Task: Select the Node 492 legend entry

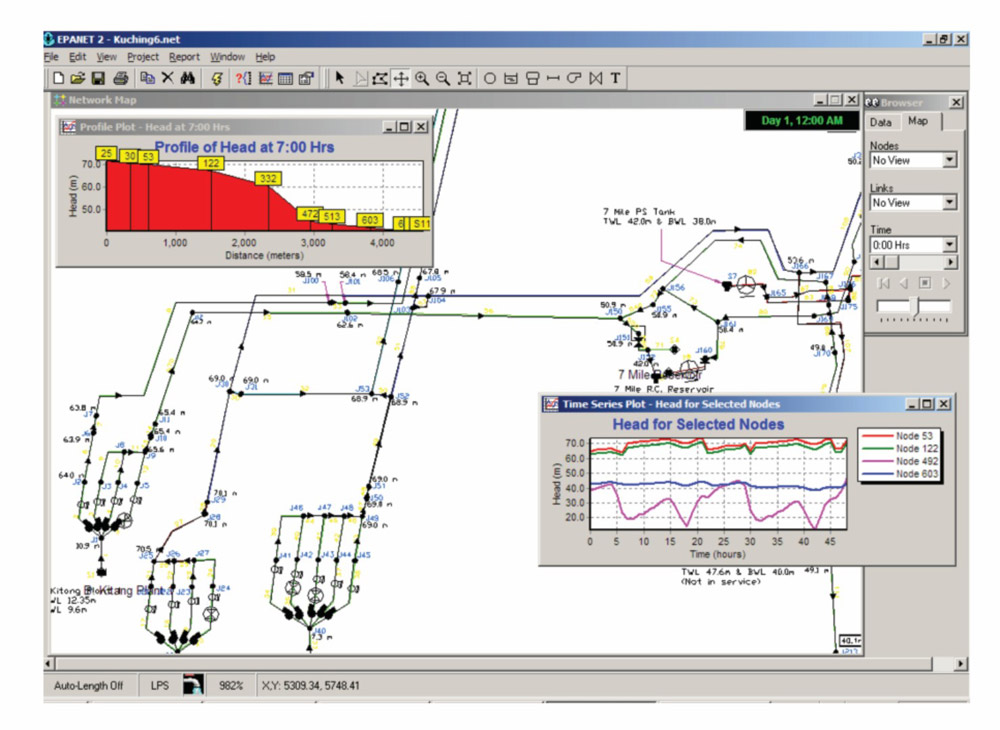Action: [x=900, y=461]
